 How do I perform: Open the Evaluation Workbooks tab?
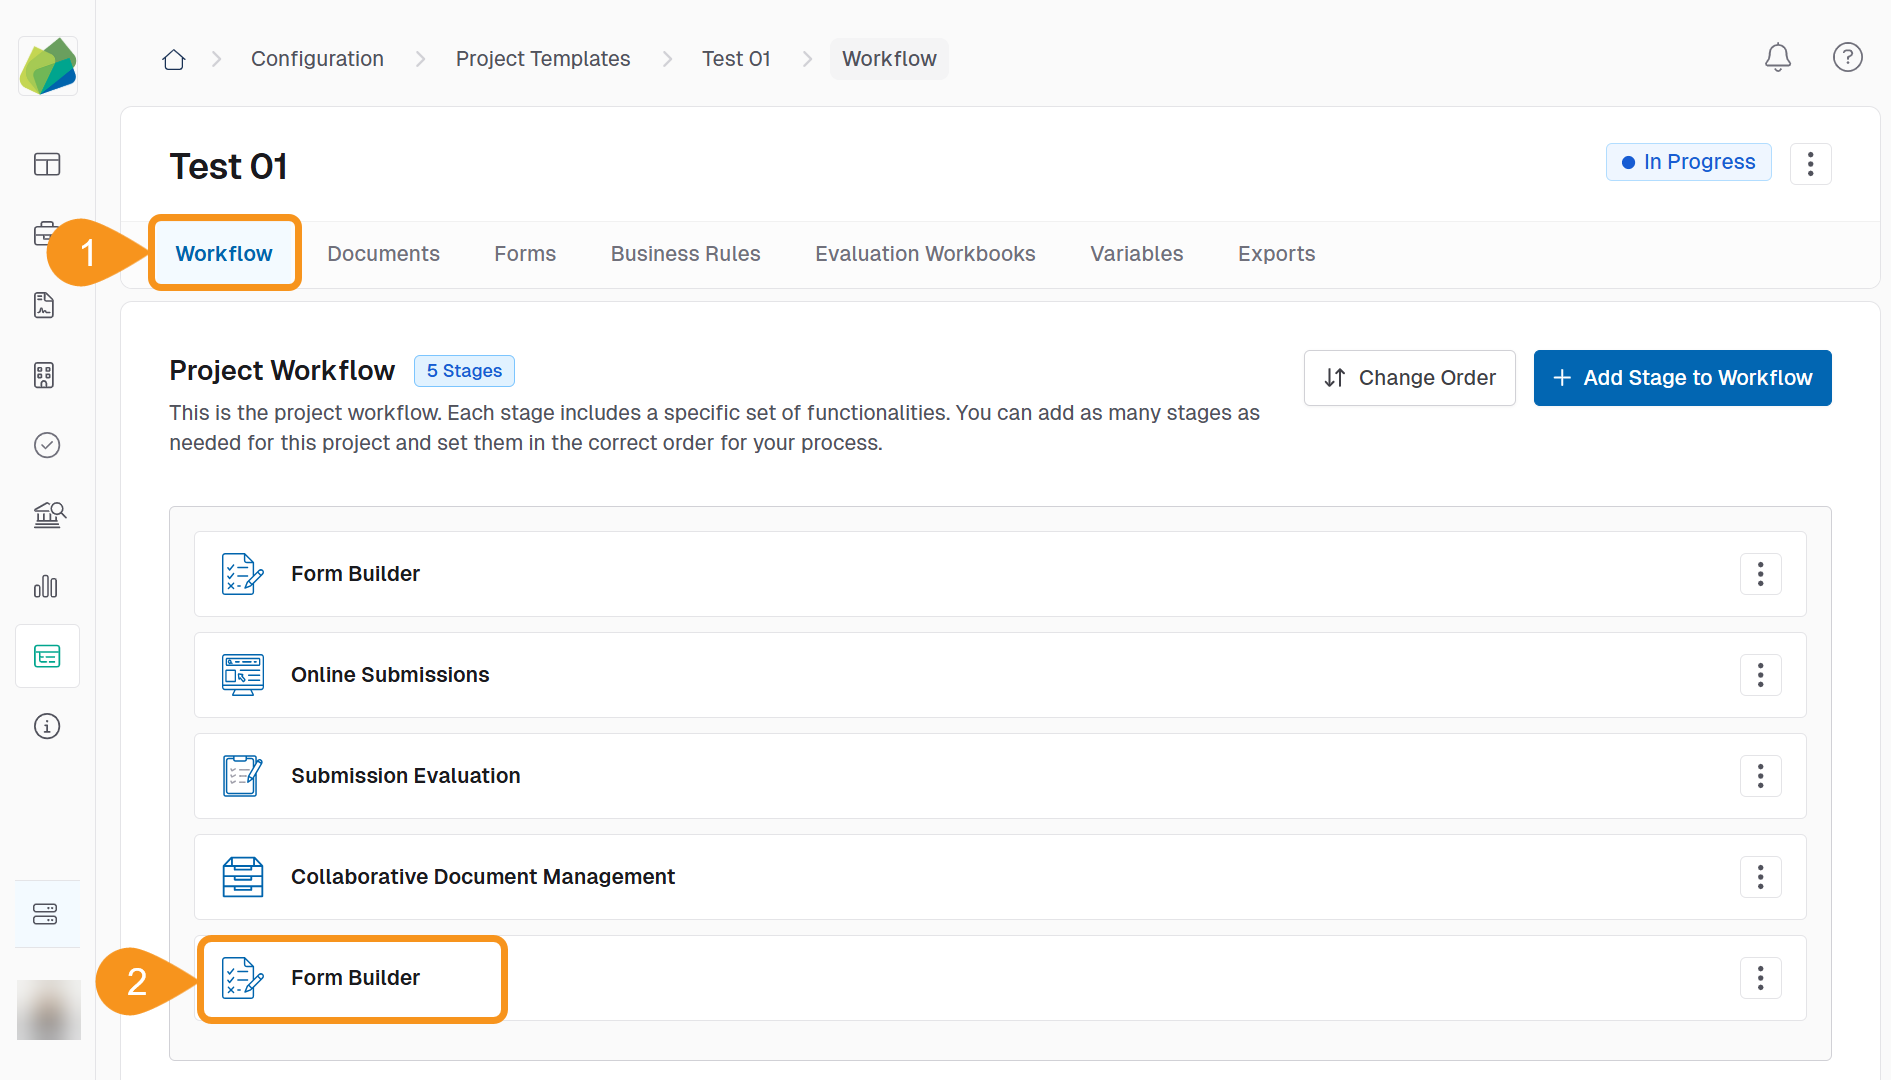[925, 254]
